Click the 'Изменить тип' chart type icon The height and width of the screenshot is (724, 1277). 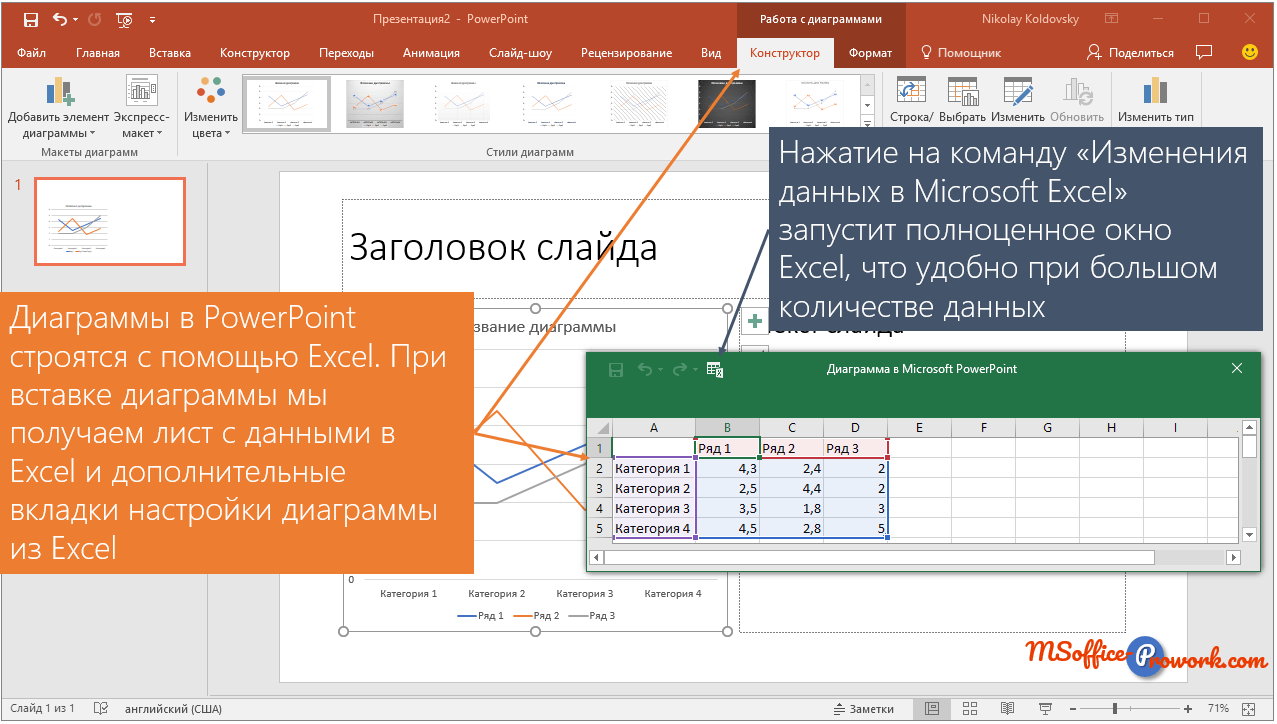pos(1155,100)
